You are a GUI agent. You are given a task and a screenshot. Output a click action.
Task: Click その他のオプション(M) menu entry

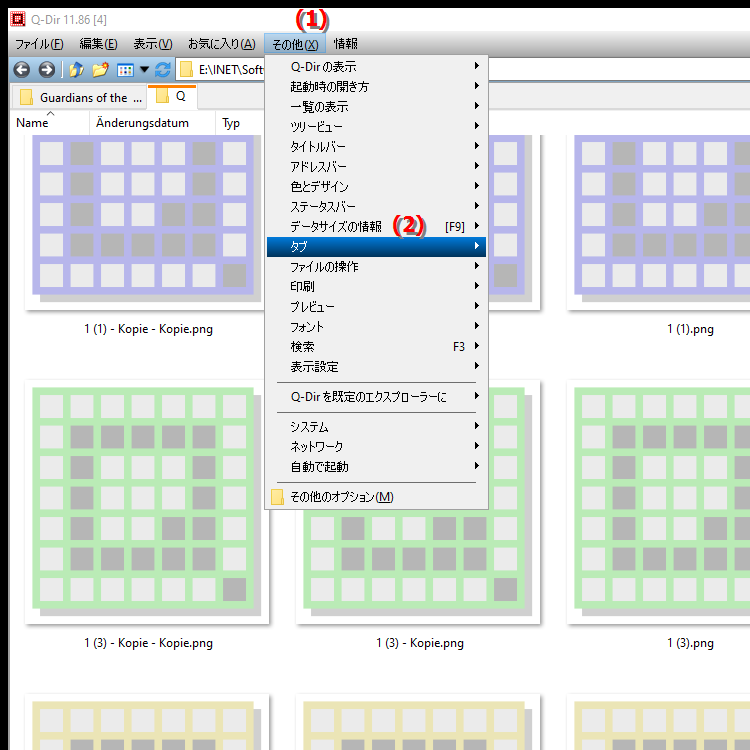376,497
